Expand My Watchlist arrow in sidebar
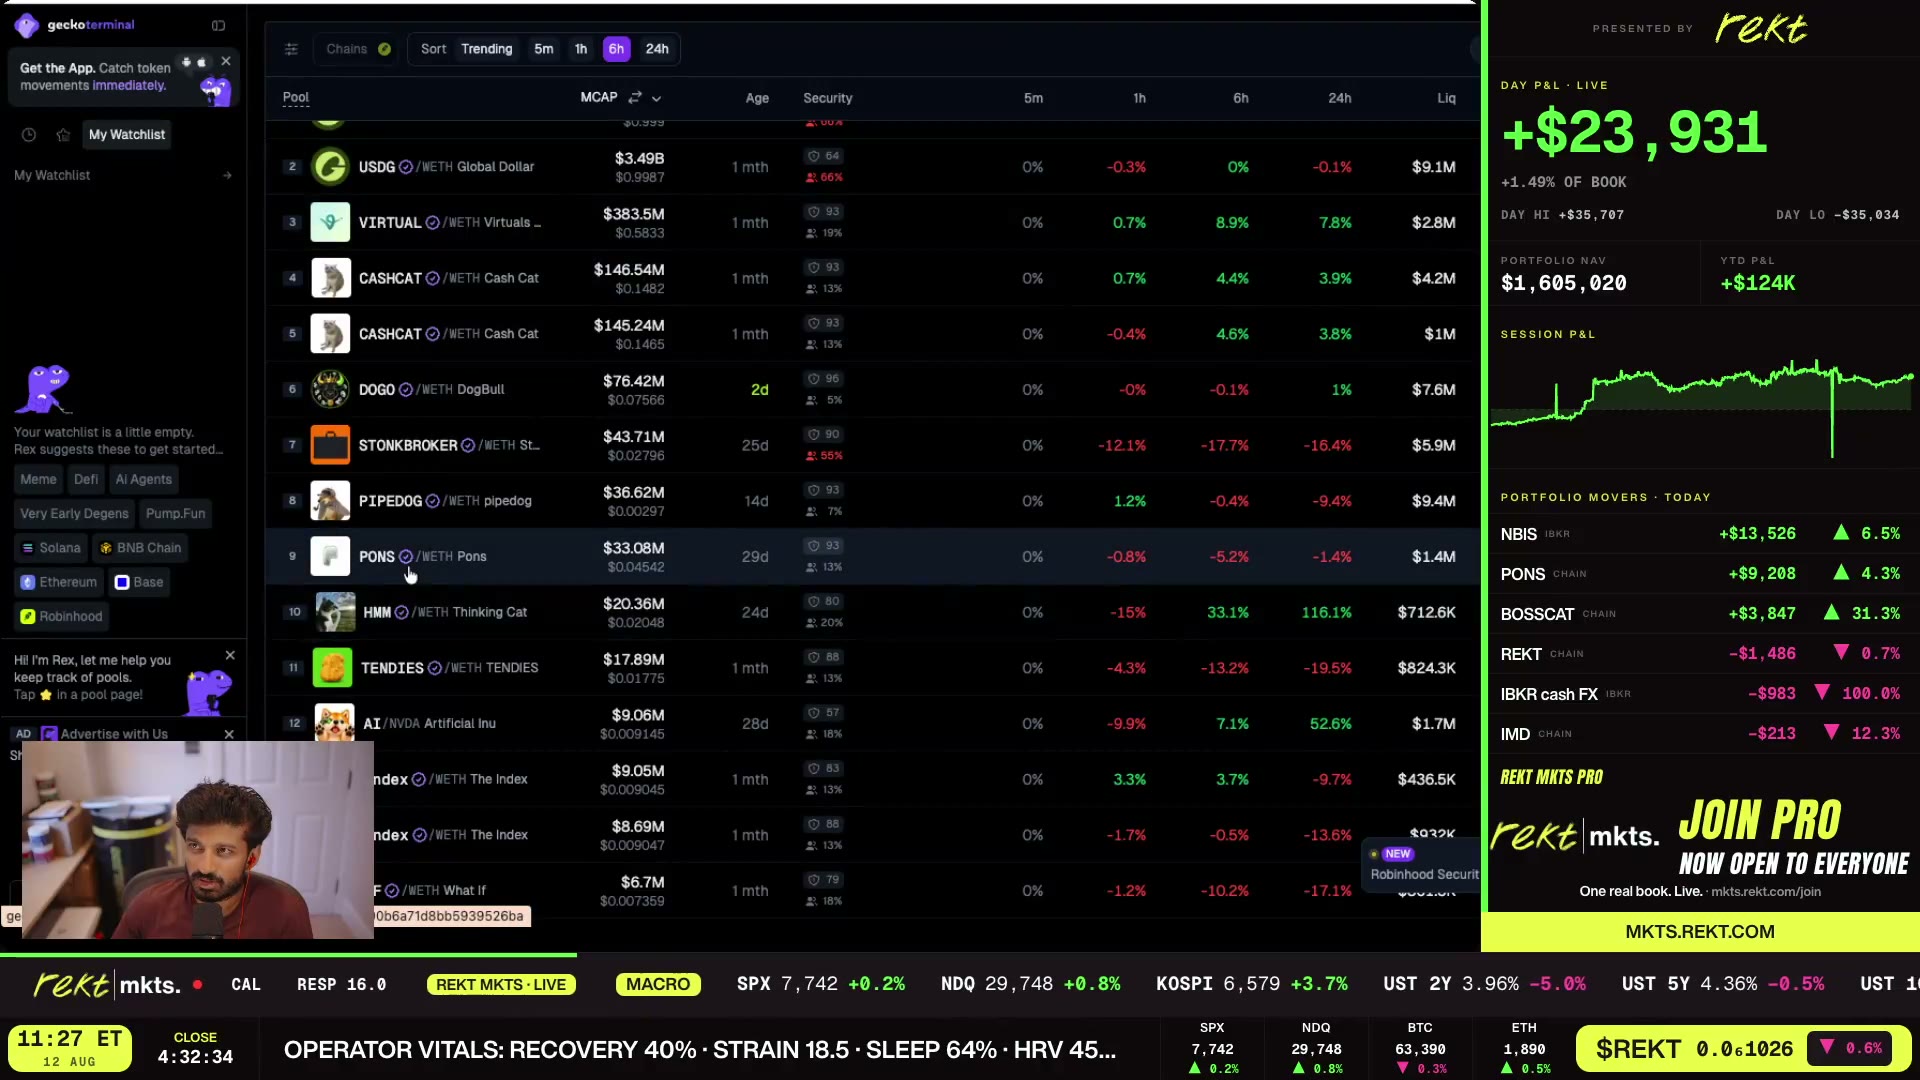The image size is (1920, 1080). [227, 176]
